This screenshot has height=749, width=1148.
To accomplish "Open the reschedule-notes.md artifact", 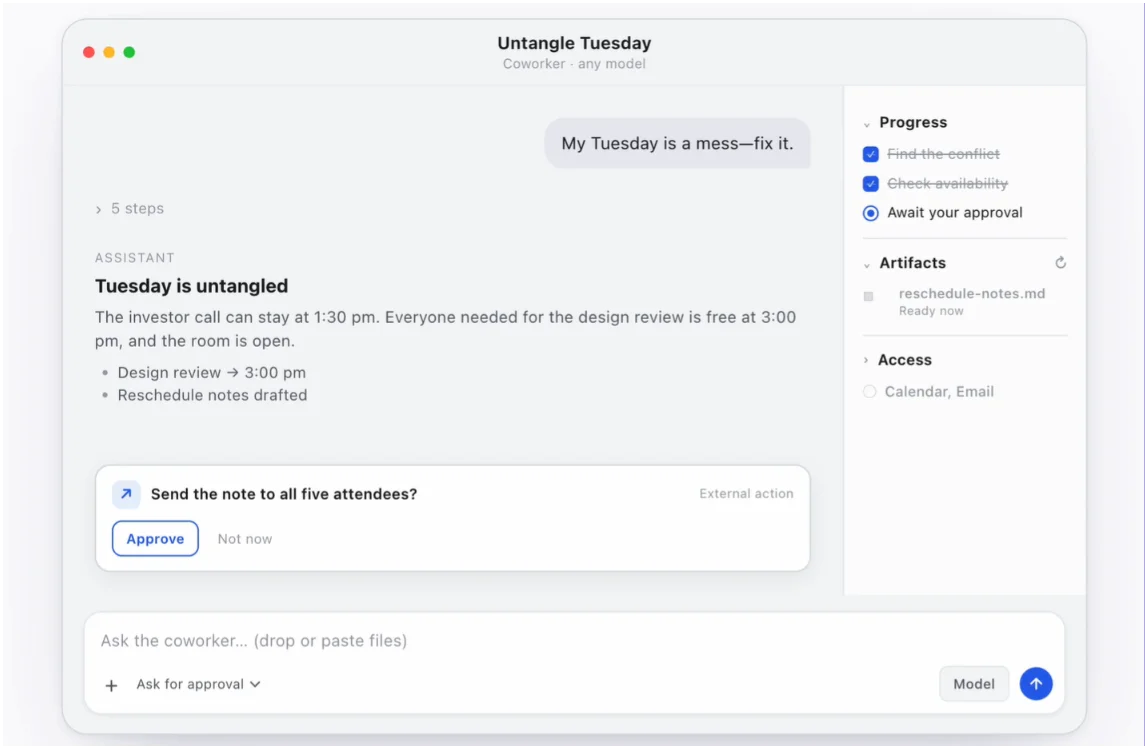I will pos(972,294).
